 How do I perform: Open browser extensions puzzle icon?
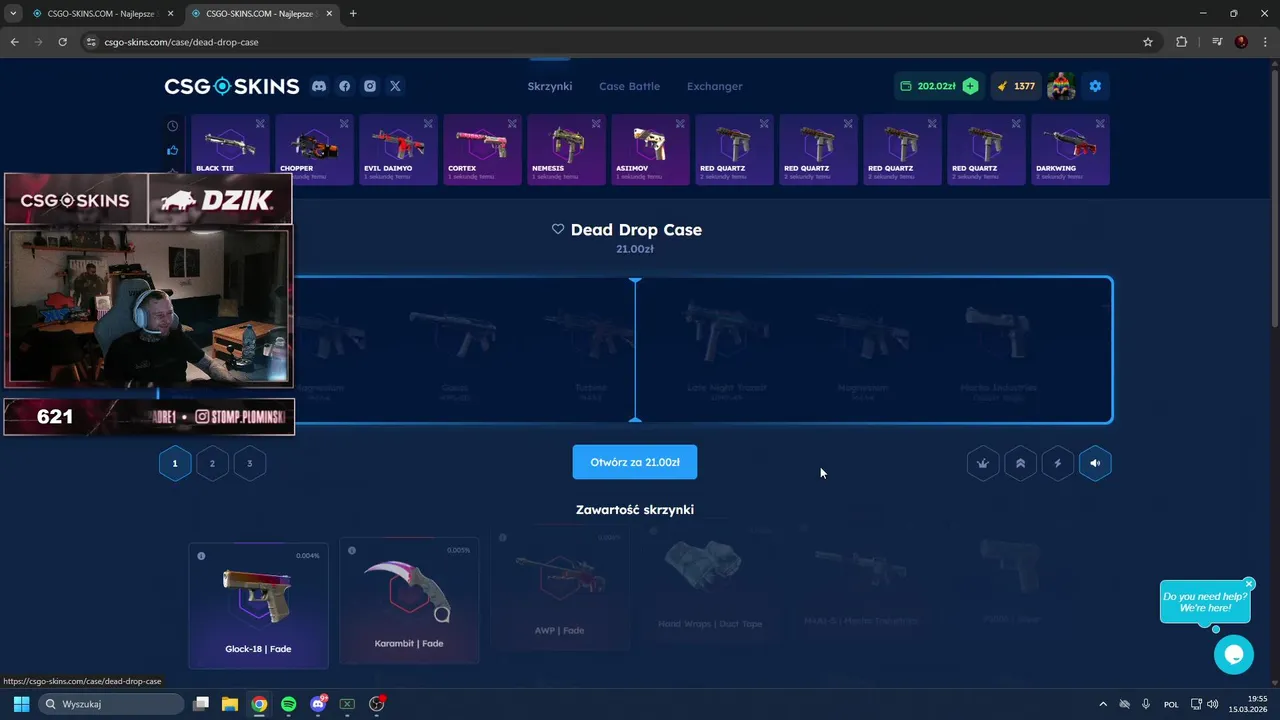(1182, 42)
